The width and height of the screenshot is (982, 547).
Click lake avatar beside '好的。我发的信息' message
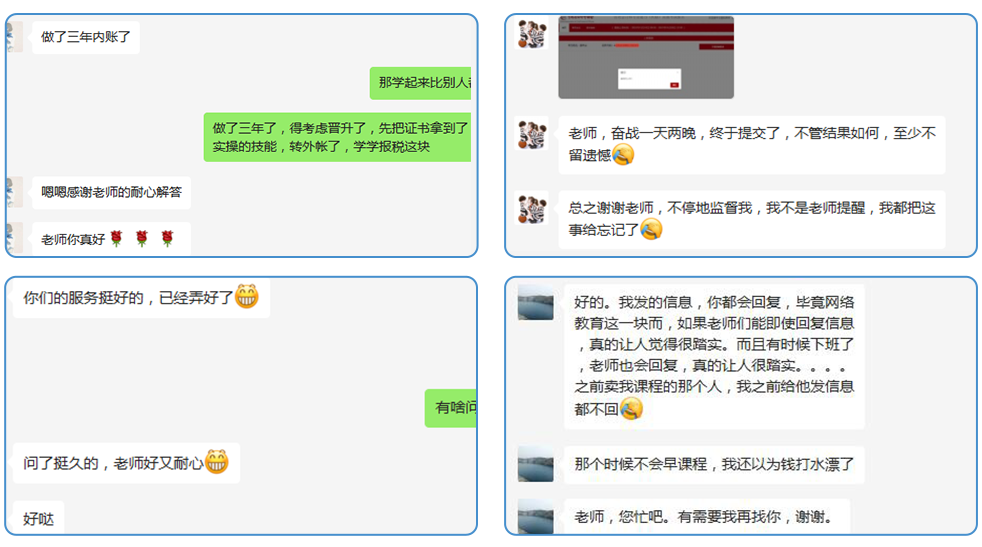(535, 303)
